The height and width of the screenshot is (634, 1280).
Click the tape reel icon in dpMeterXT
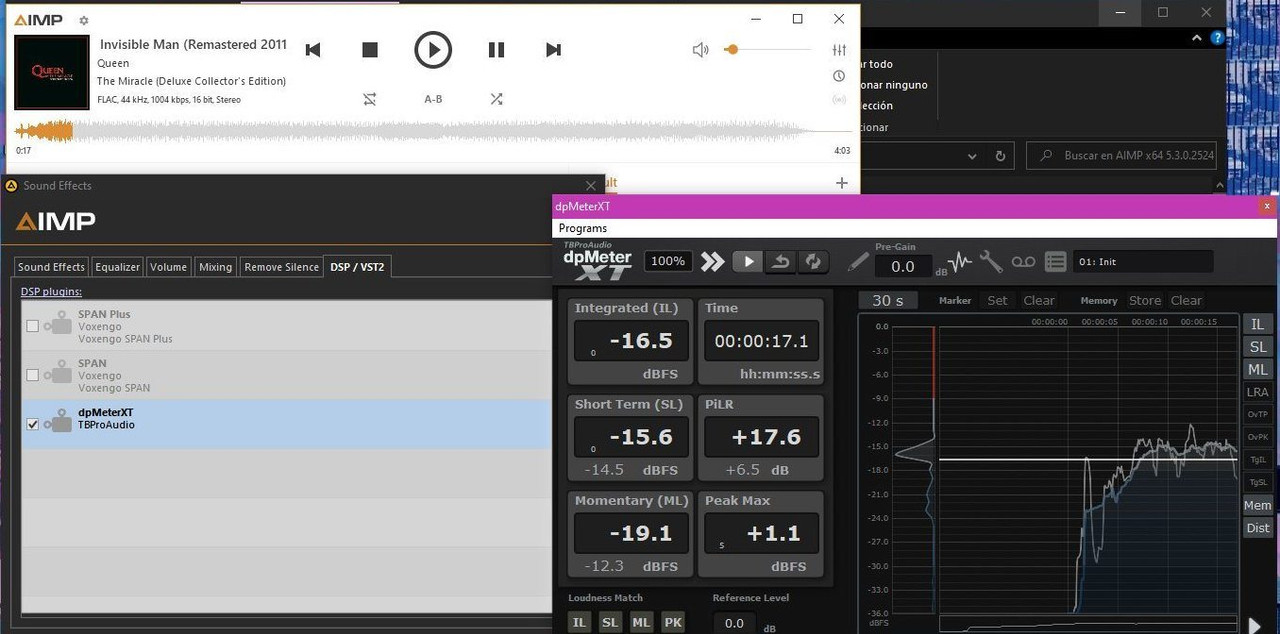(x=1023, y=262)
